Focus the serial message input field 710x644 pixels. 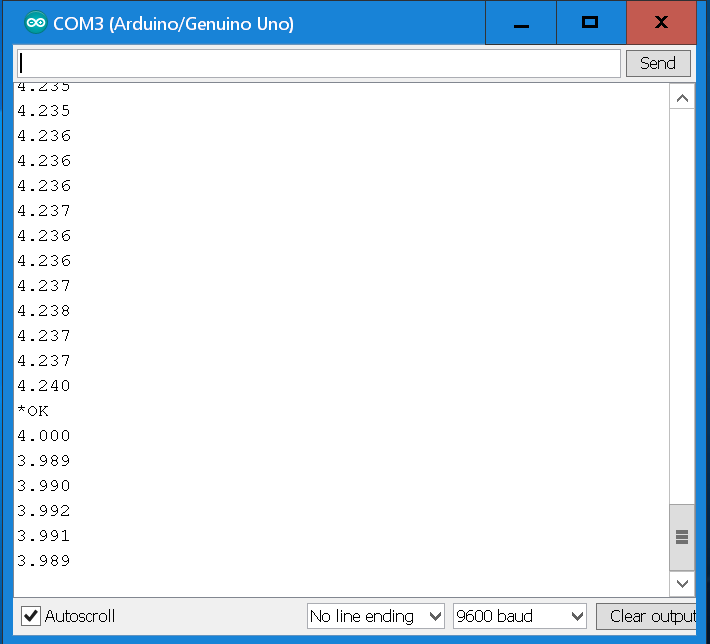pos(318,63)
